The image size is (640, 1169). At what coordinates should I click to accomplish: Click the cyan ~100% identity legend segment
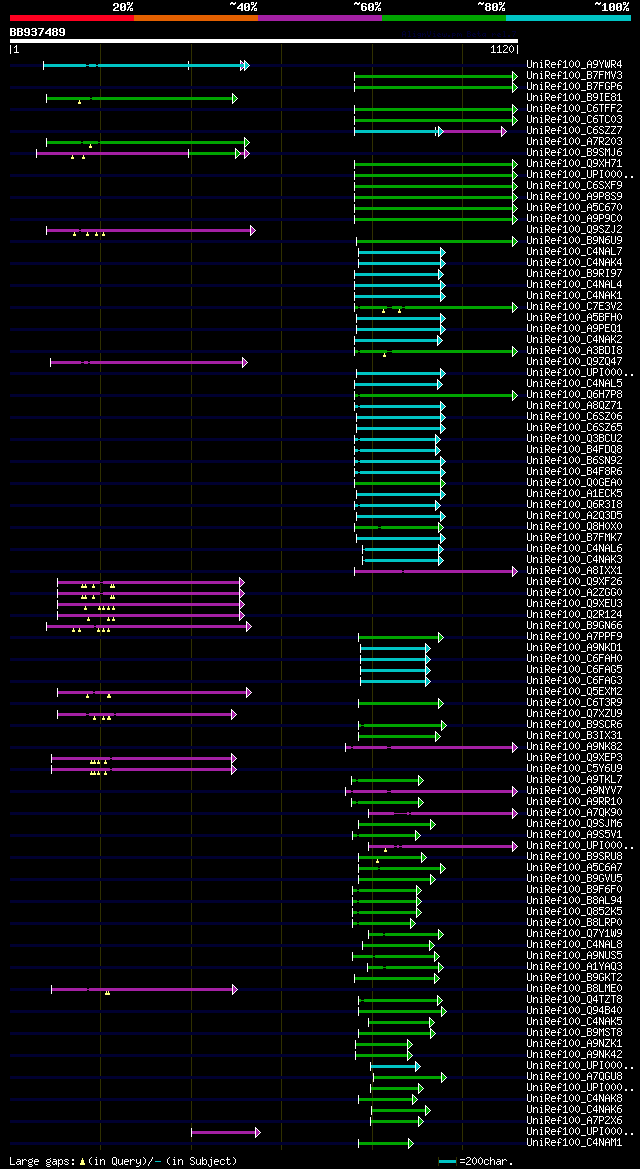568,17
